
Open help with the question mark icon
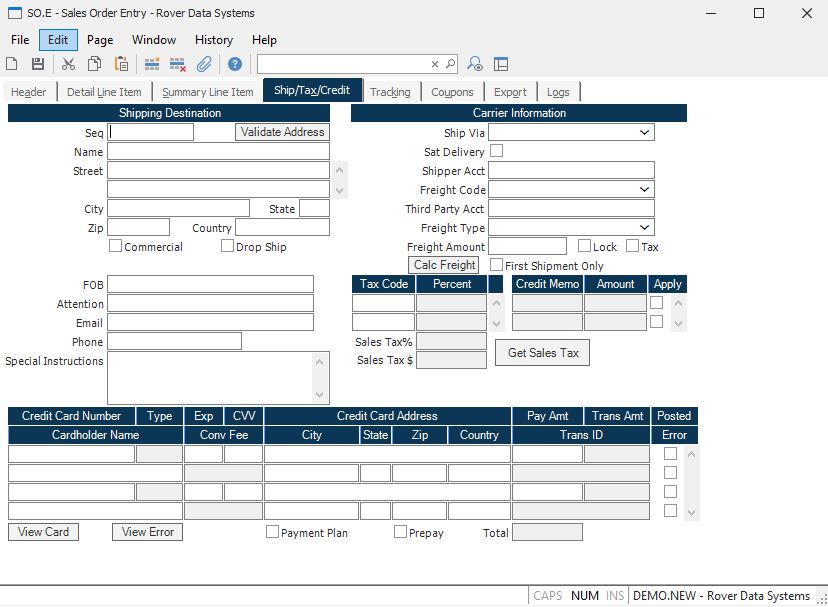click(235, 64)
